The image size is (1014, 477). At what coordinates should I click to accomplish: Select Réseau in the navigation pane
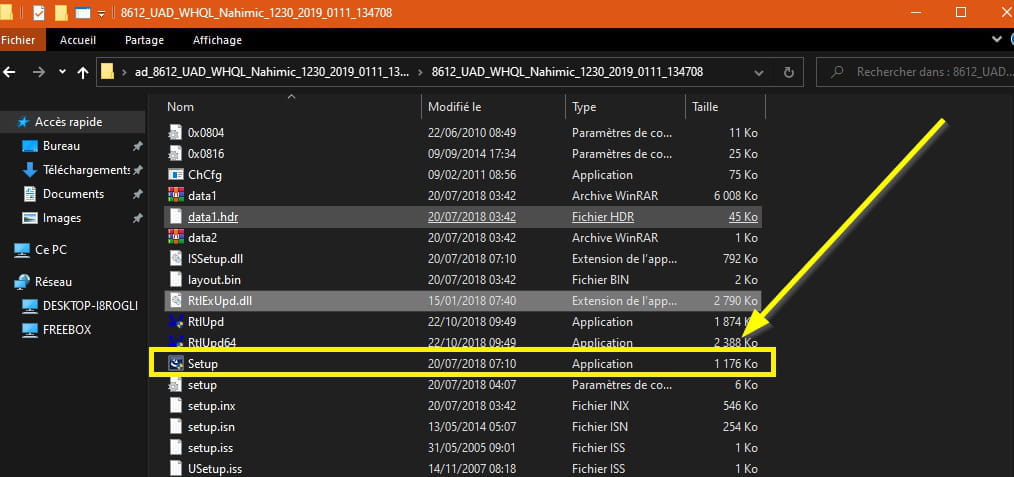pyautogui.click(x=53, y=282)
